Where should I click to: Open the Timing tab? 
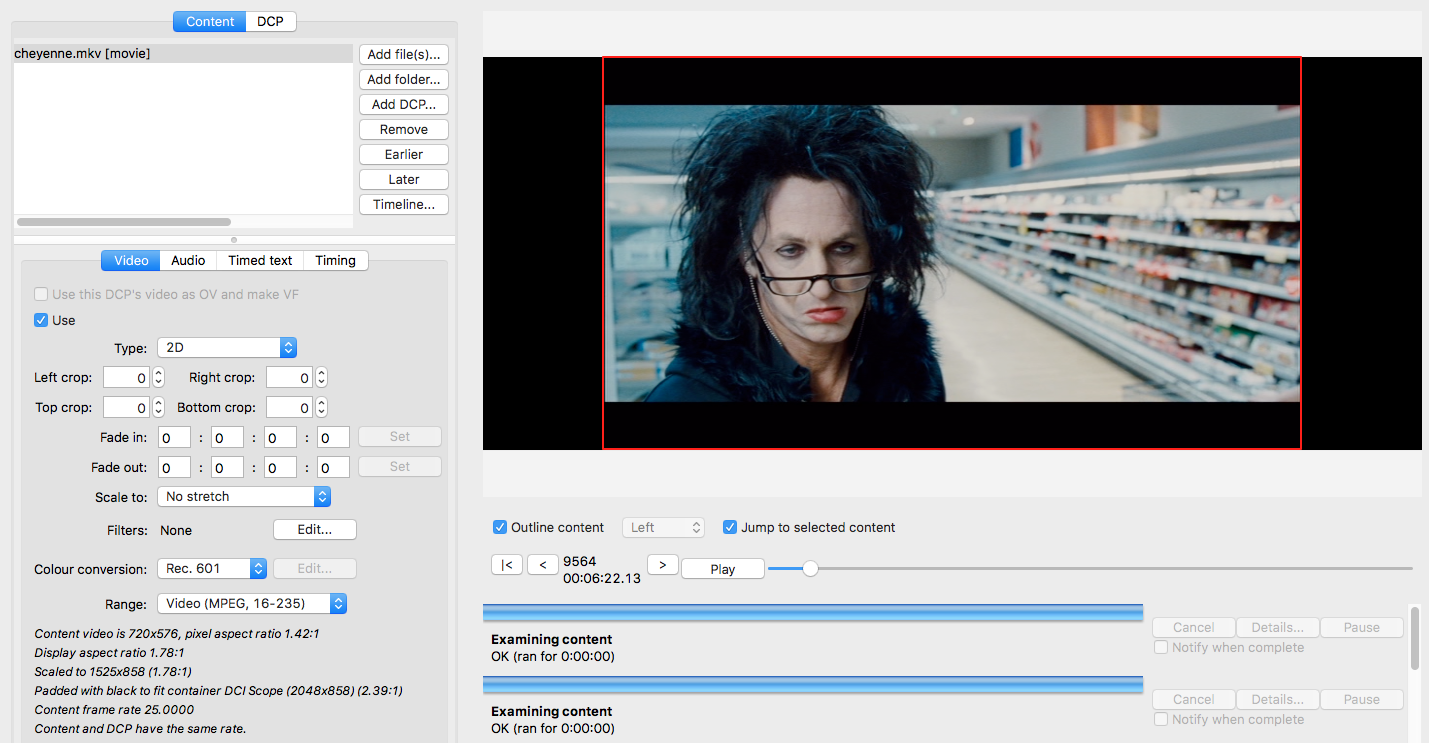click(x=335, y=260)
